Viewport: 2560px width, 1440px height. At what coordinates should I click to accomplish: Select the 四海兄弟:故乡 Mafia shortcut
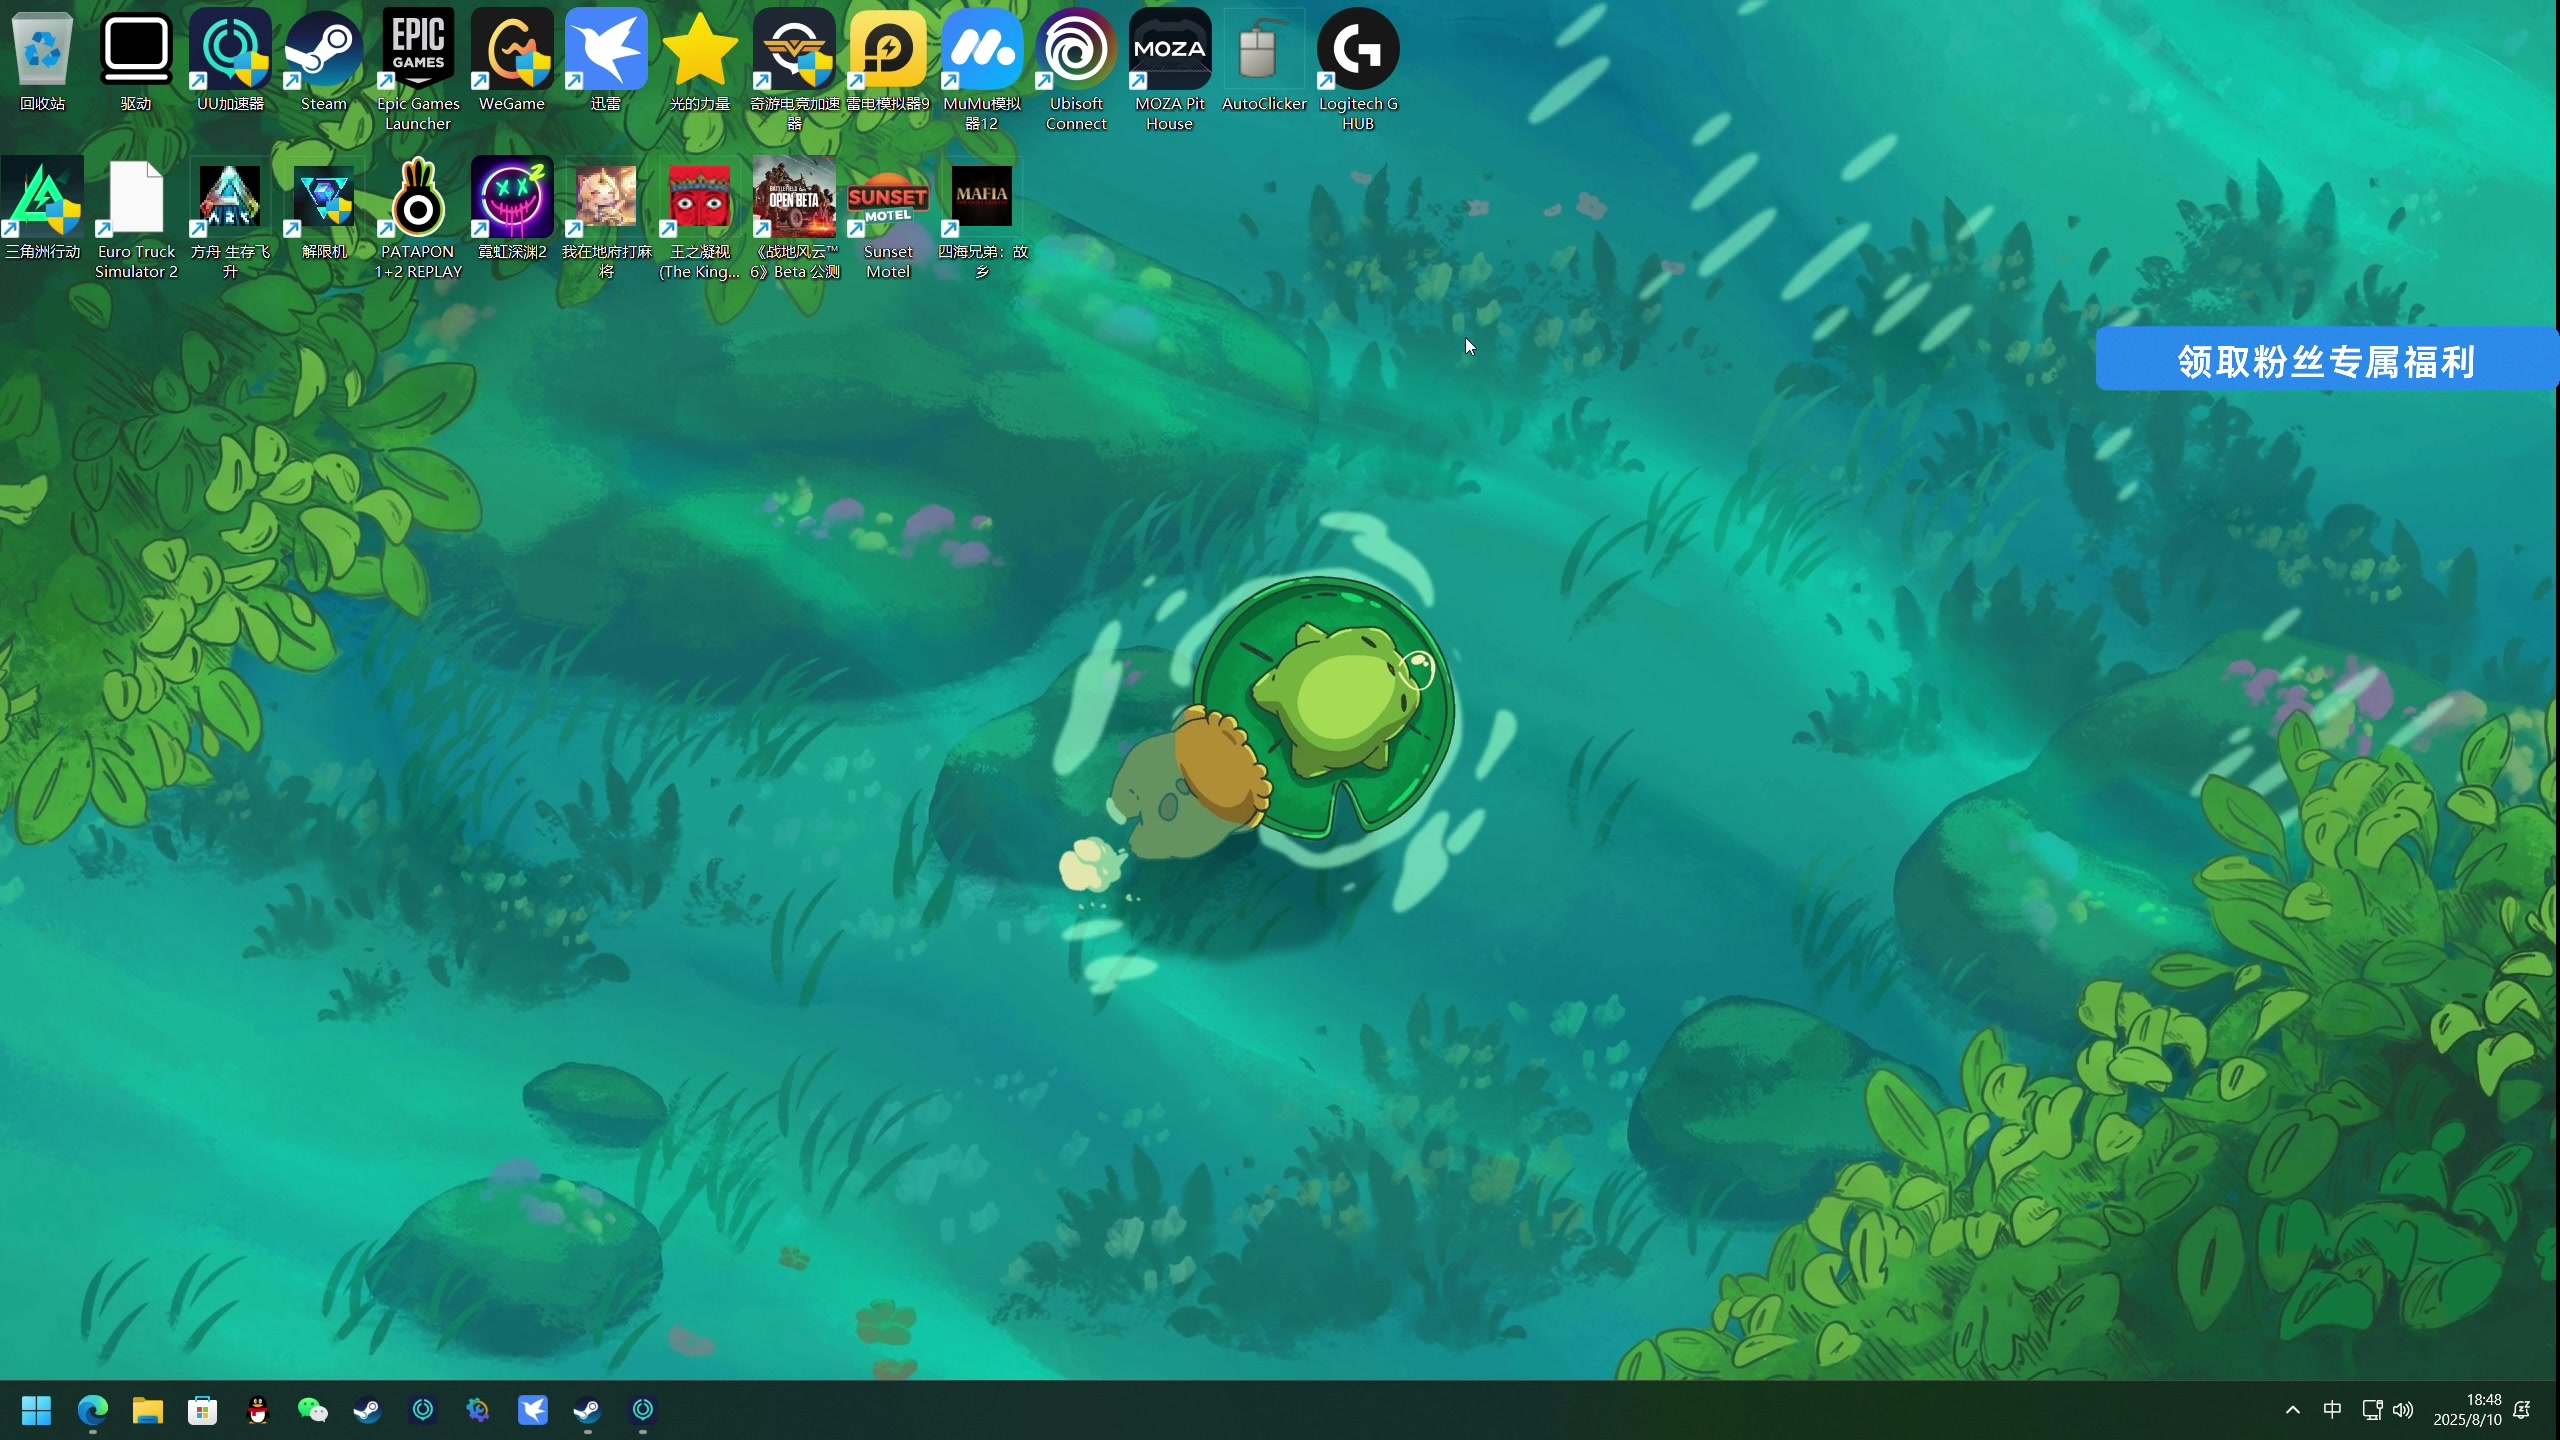(x=982, y=218)
